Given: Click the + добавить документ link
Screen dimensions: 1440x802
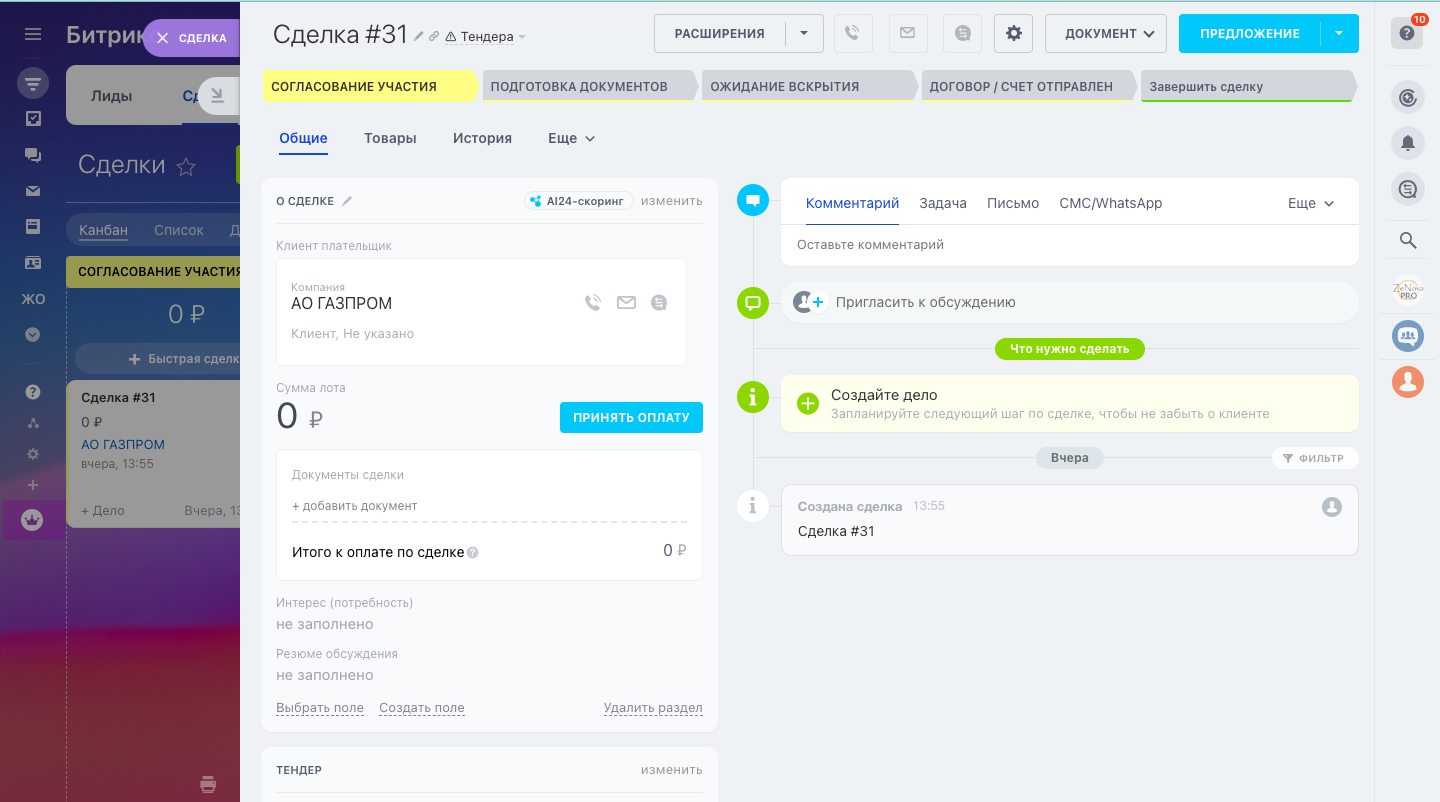Looking at the screenshot, I should click(355, 506).
